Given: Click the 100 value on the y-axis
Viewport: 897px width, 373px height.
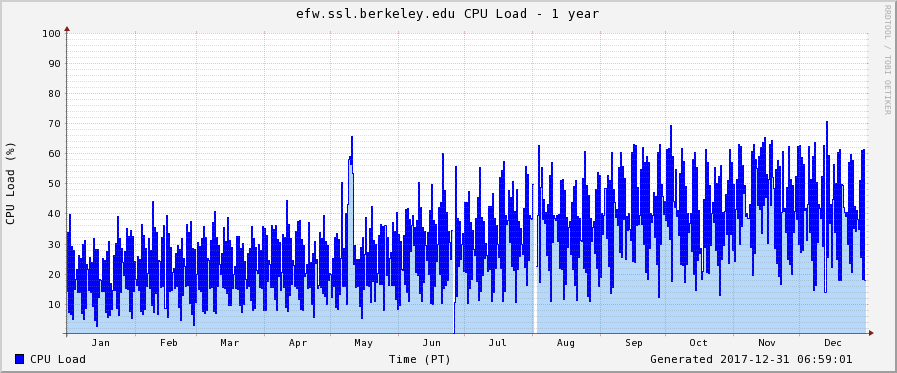Looking at the screenshot, I should [x=51, y=33].
